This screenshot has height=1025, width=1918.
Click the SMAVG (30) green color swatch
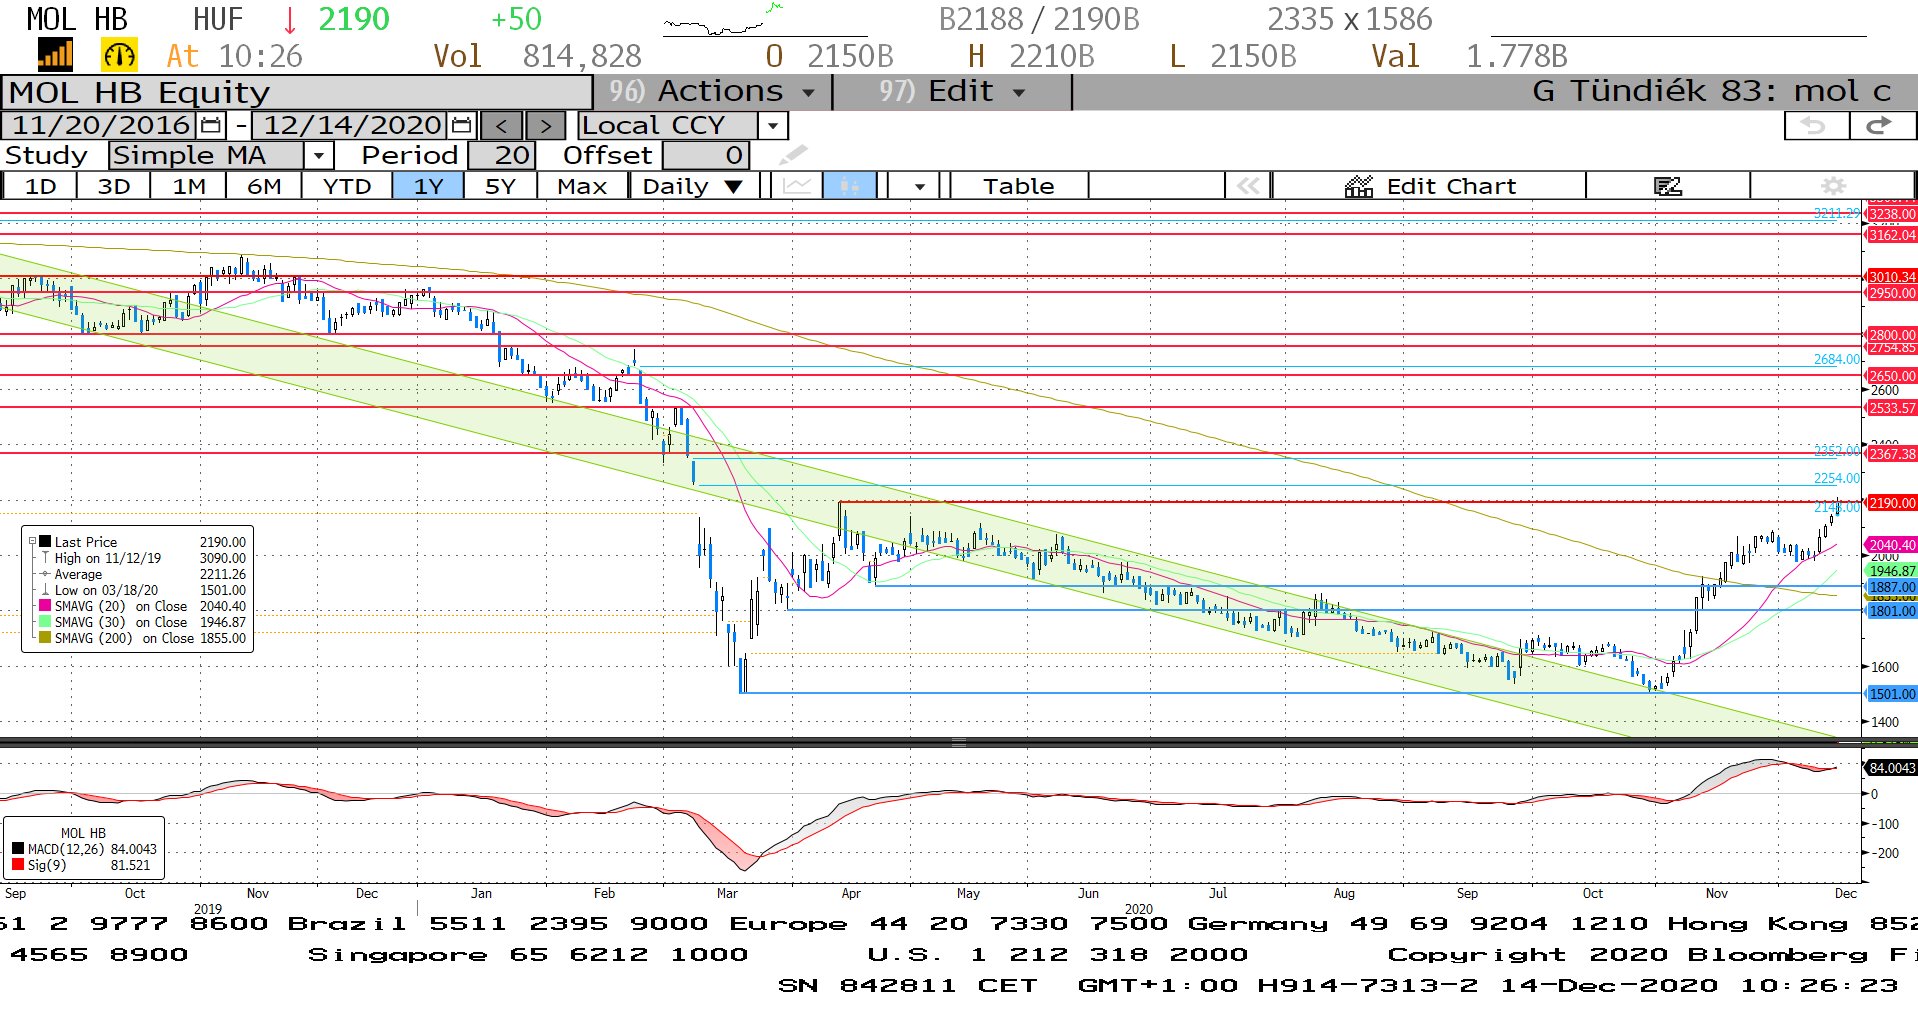tap(45, 622)
